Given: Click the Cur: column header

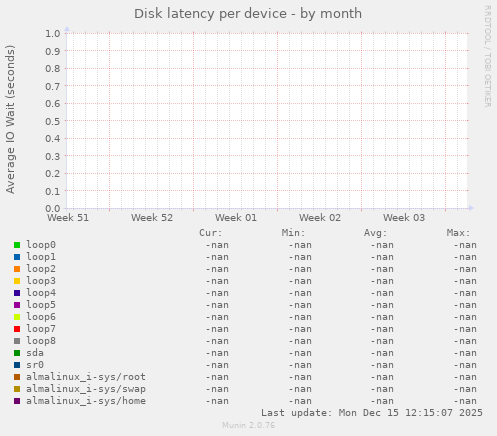Looking at the screenshot, I should point(211,233).
